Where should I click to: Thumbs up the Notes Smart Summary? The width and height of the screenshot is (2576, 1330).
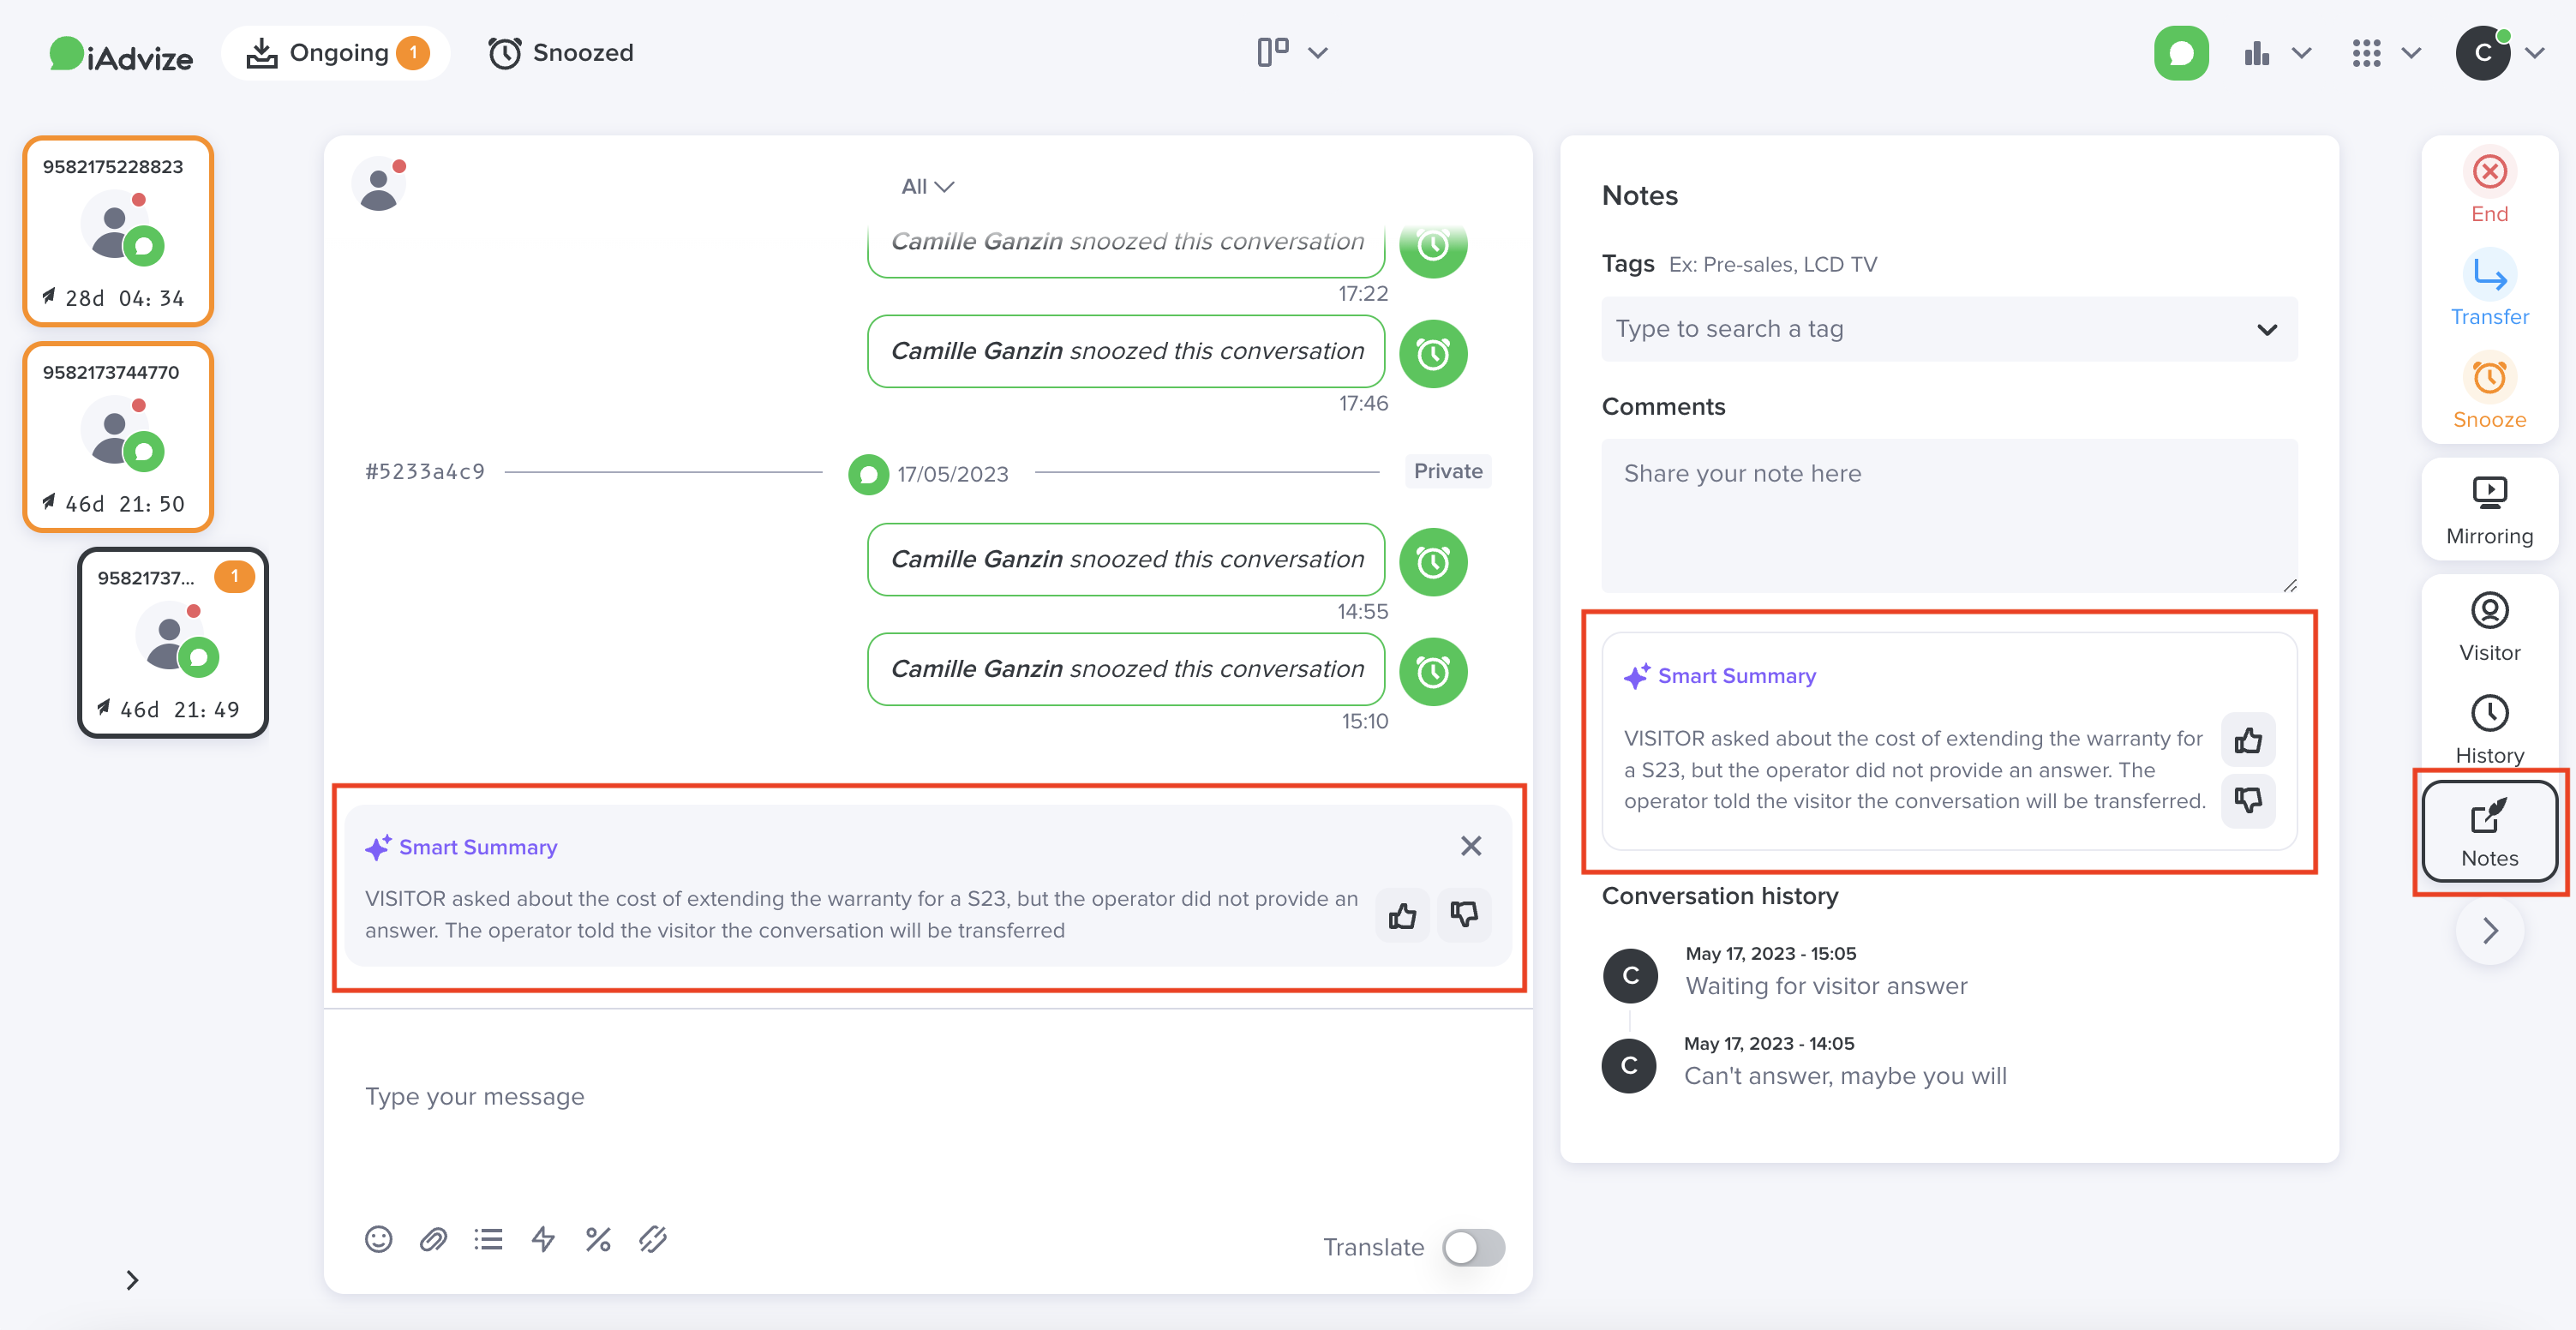[x=2248, y=740]
